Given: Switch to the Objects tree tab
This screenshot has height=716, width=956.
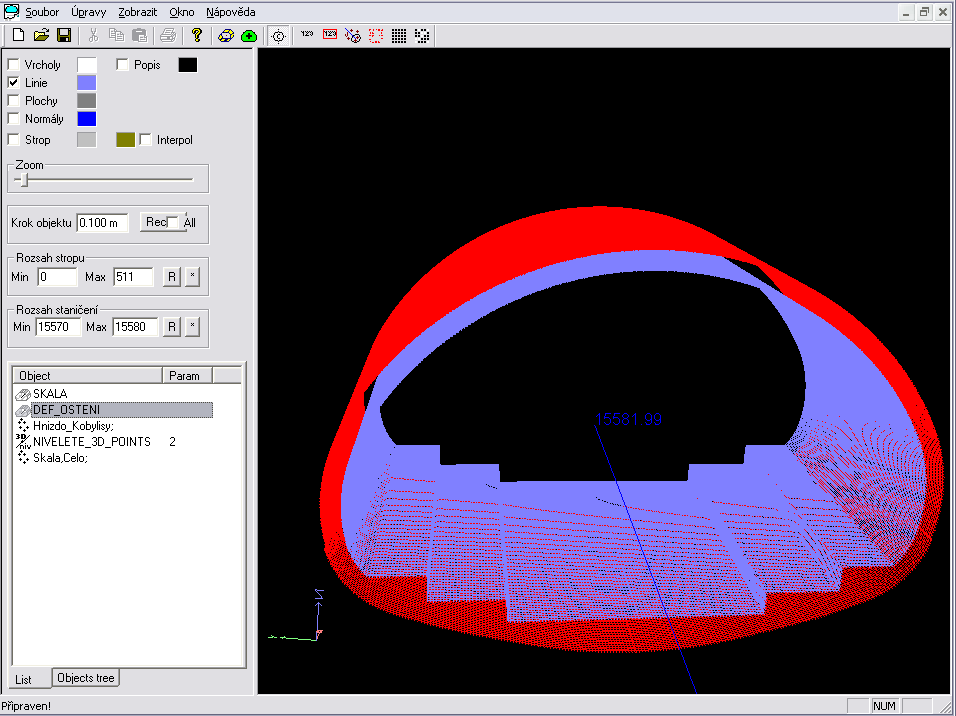Looking at the screenshot, I should 86,678.
